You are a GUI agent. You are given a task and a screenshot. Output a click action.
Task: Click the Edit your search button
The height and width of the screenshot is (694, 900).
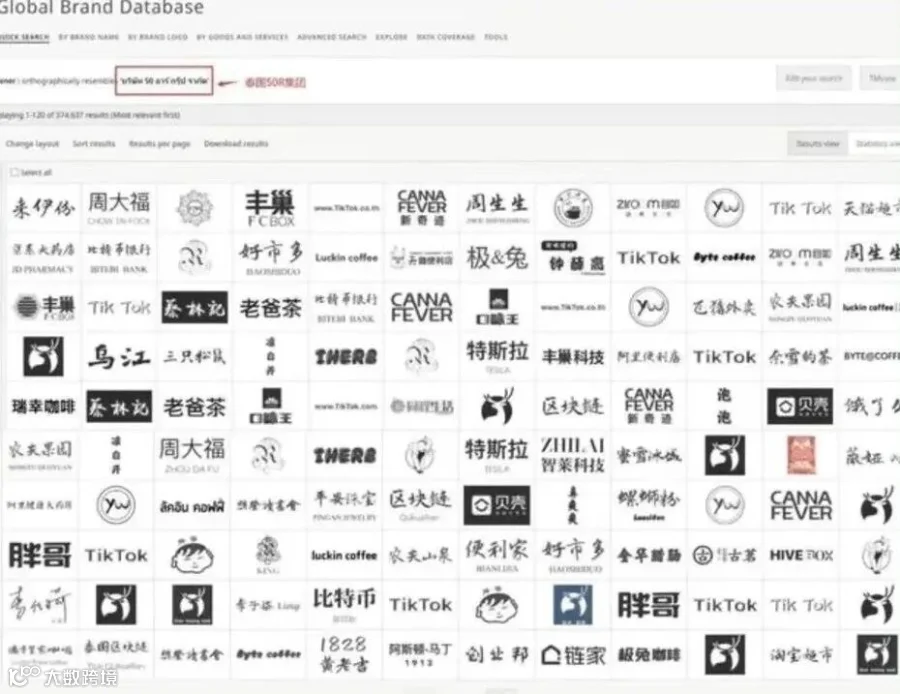(x=814, y=78)
